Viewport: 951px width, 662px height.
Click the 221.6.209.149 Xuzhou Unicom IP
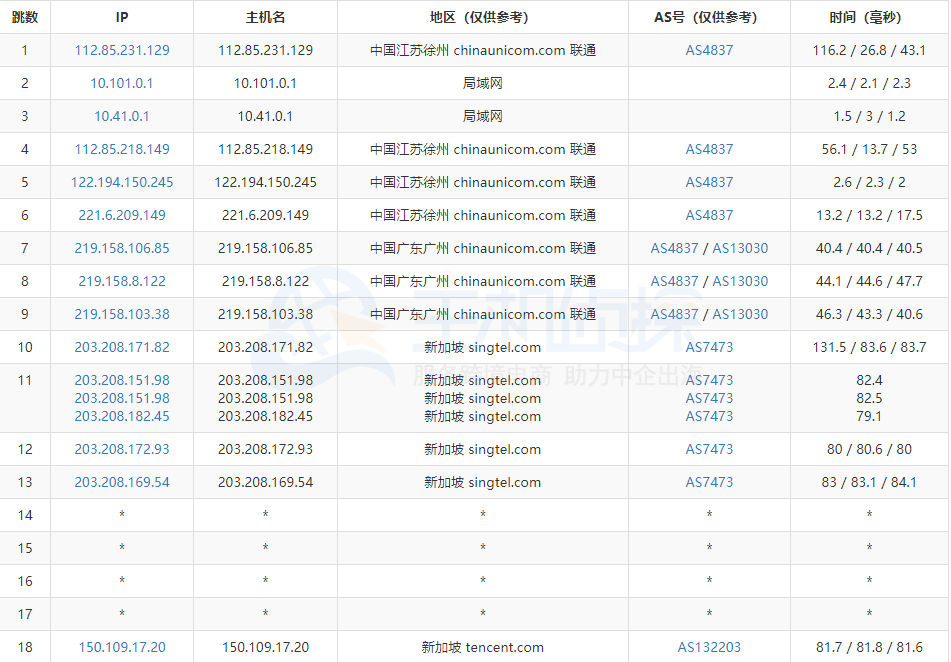point(122,215)
